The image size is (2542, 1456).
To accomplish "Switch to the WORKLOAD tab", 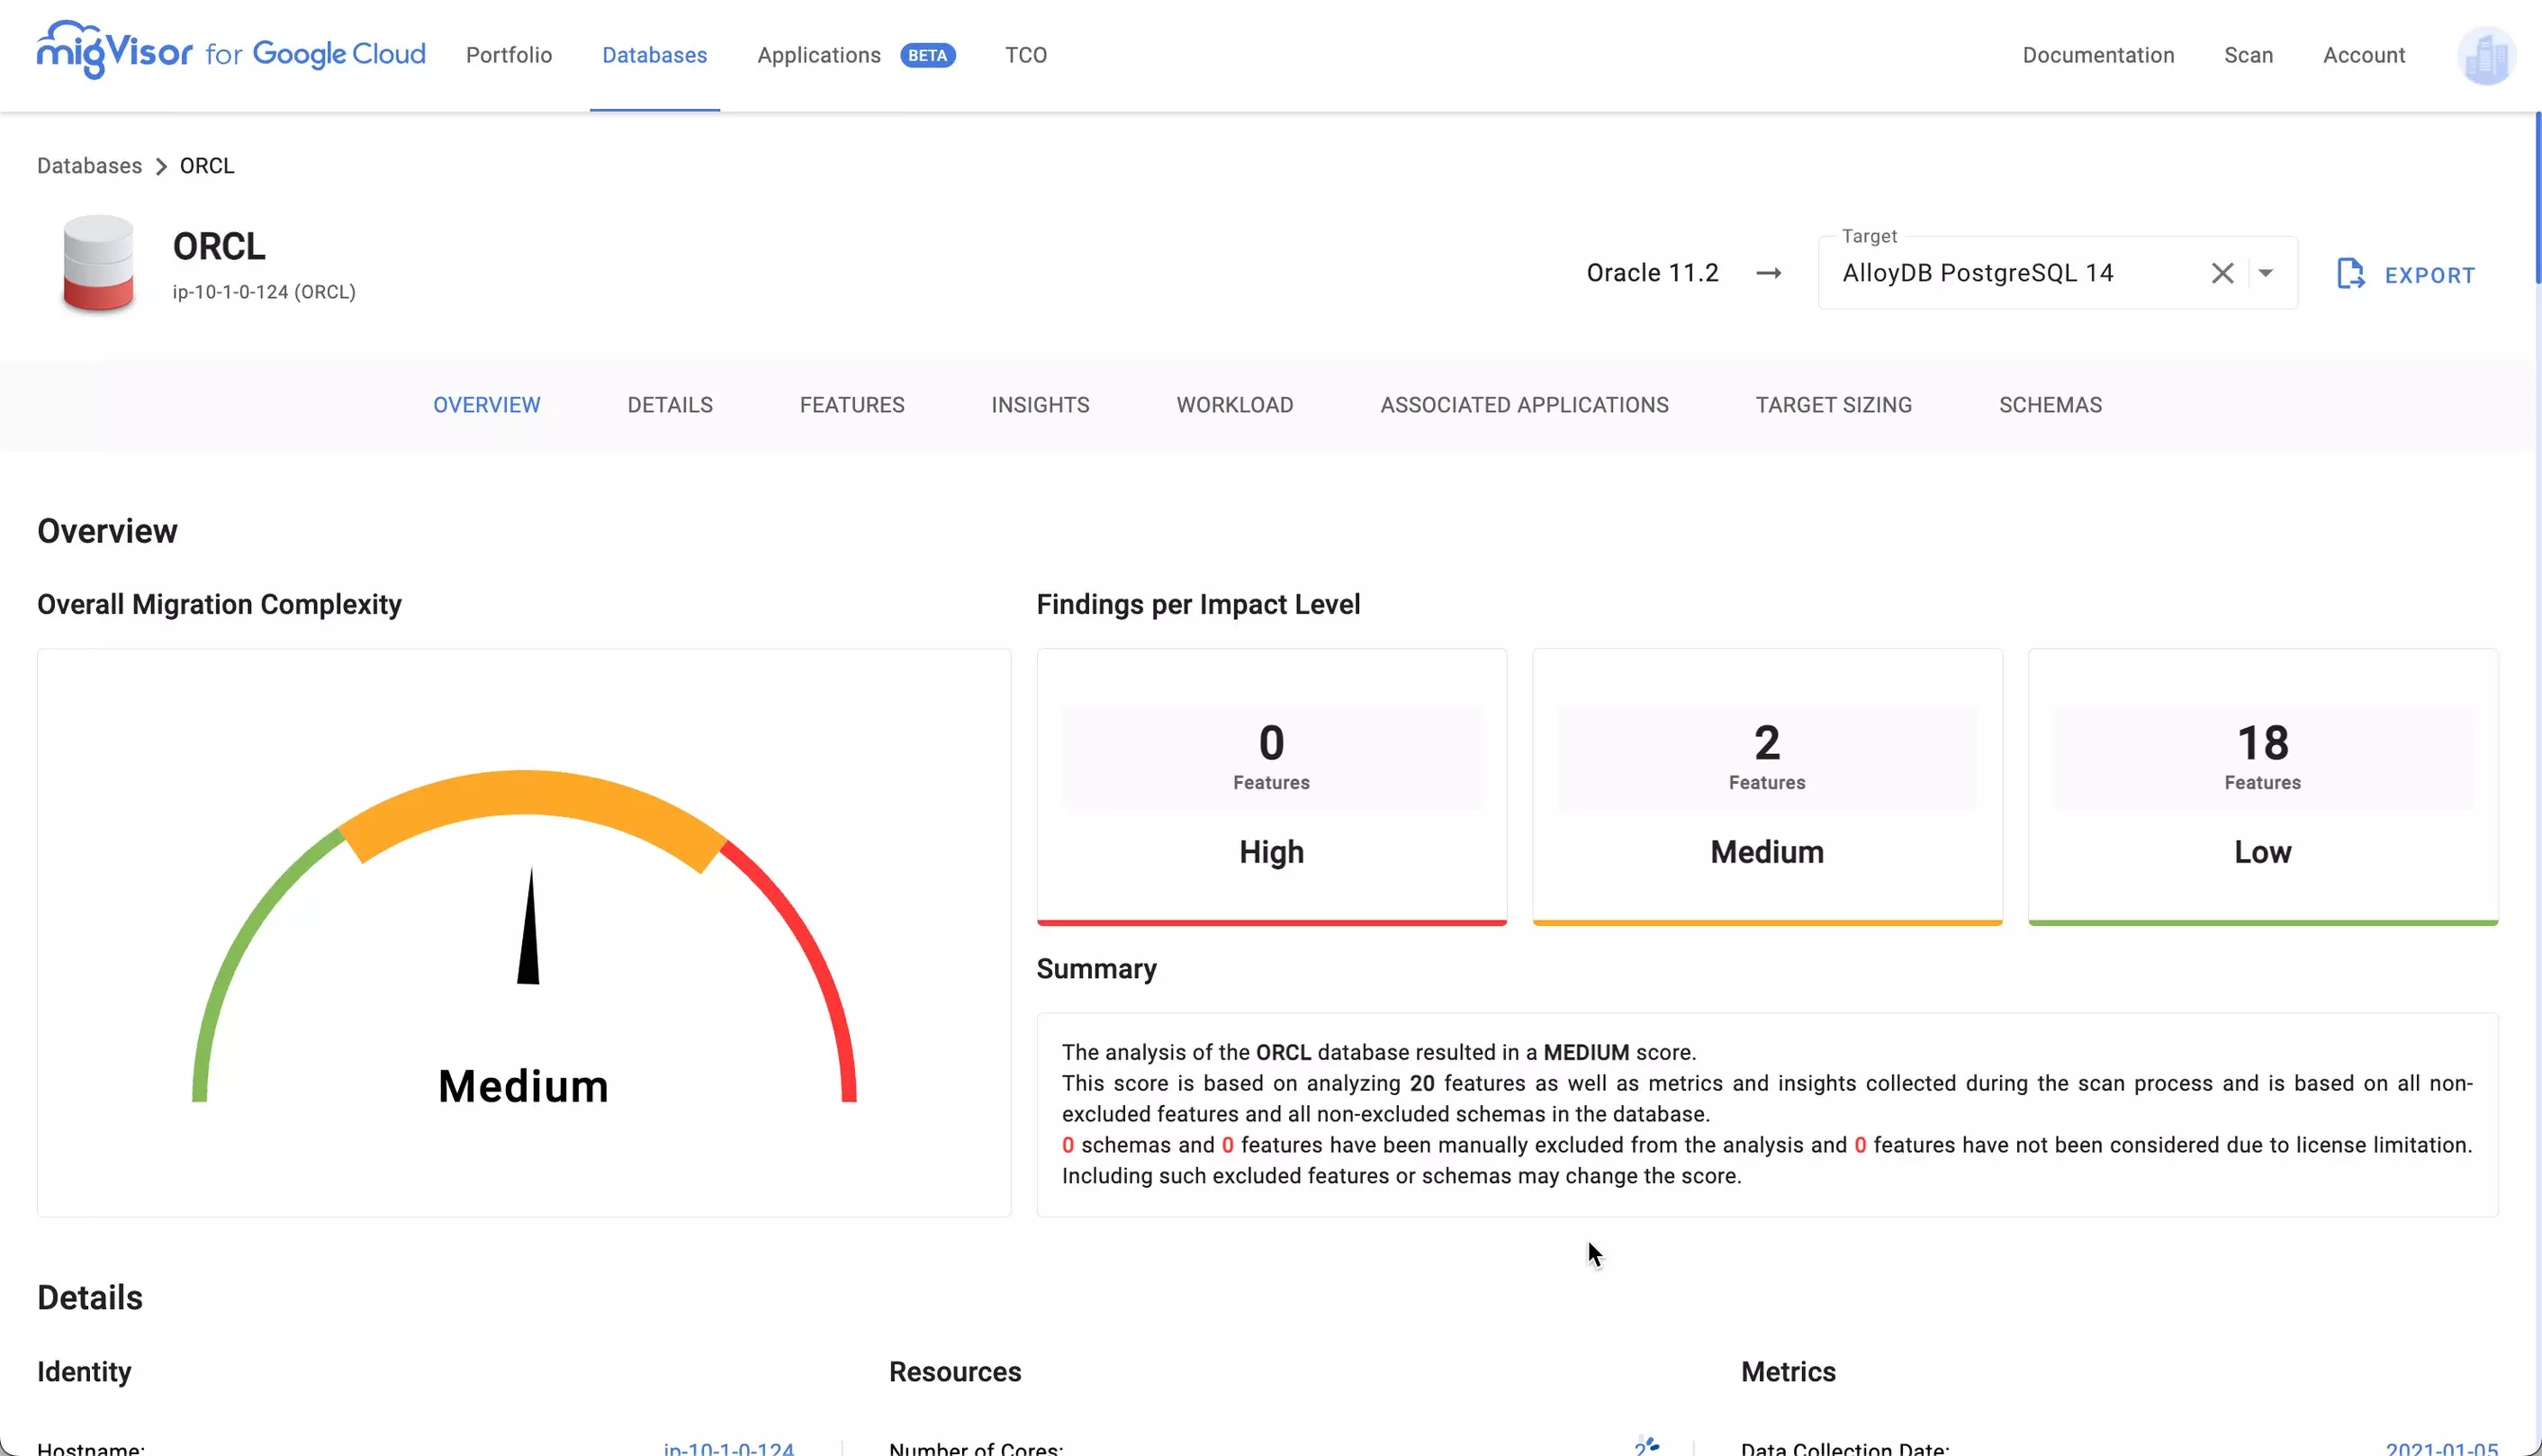I will 1234,405.
